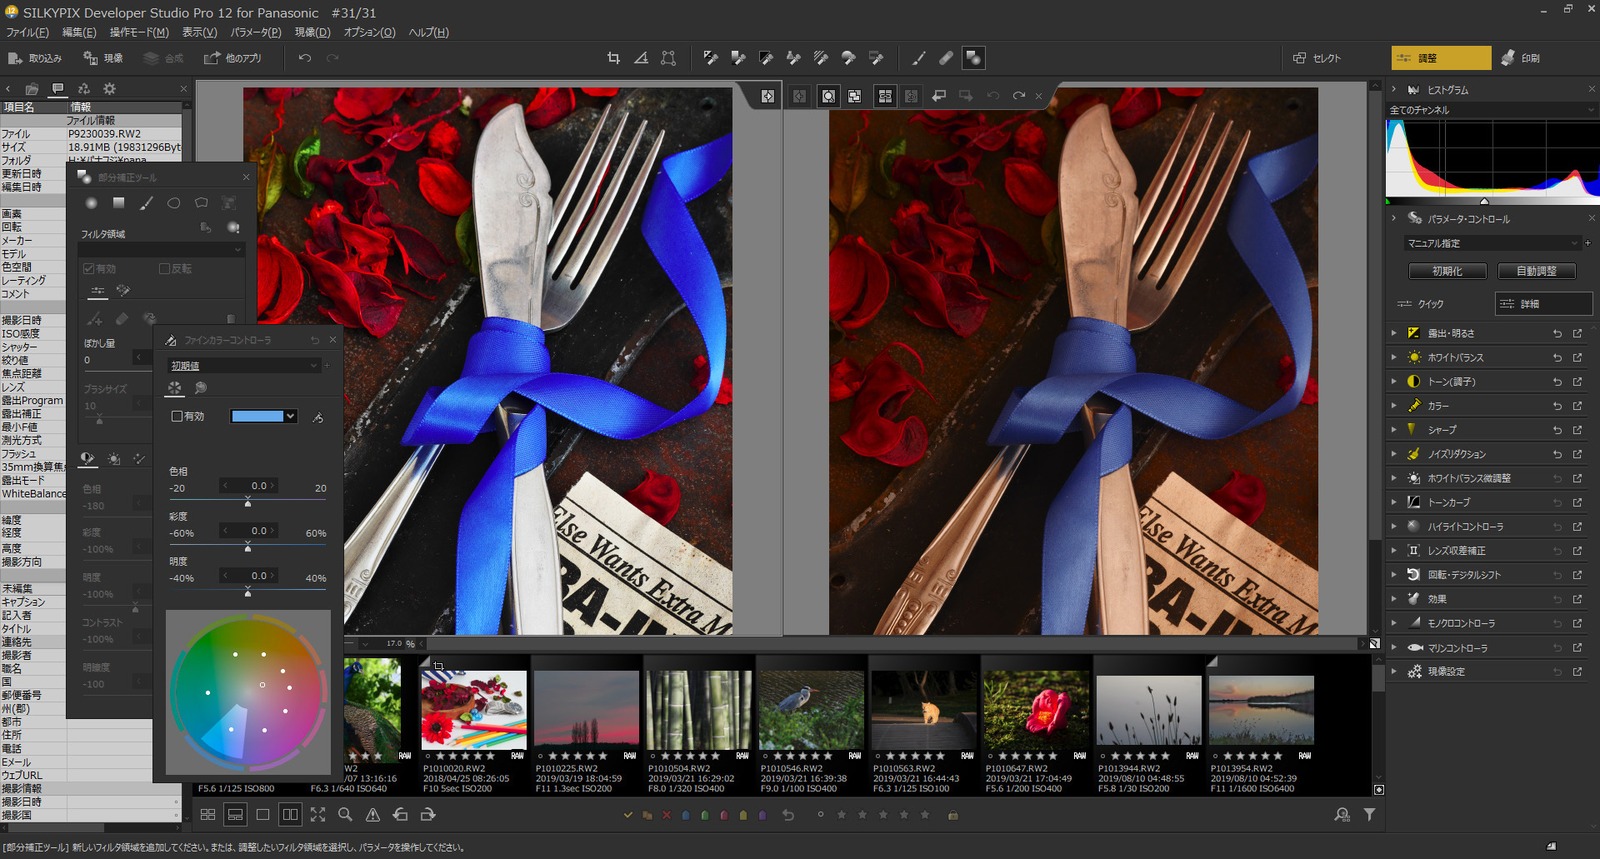The width and height of the screenshot is (1600, 859).
Task: Select the crop tool in top toolbar
Action: (613, 58)
